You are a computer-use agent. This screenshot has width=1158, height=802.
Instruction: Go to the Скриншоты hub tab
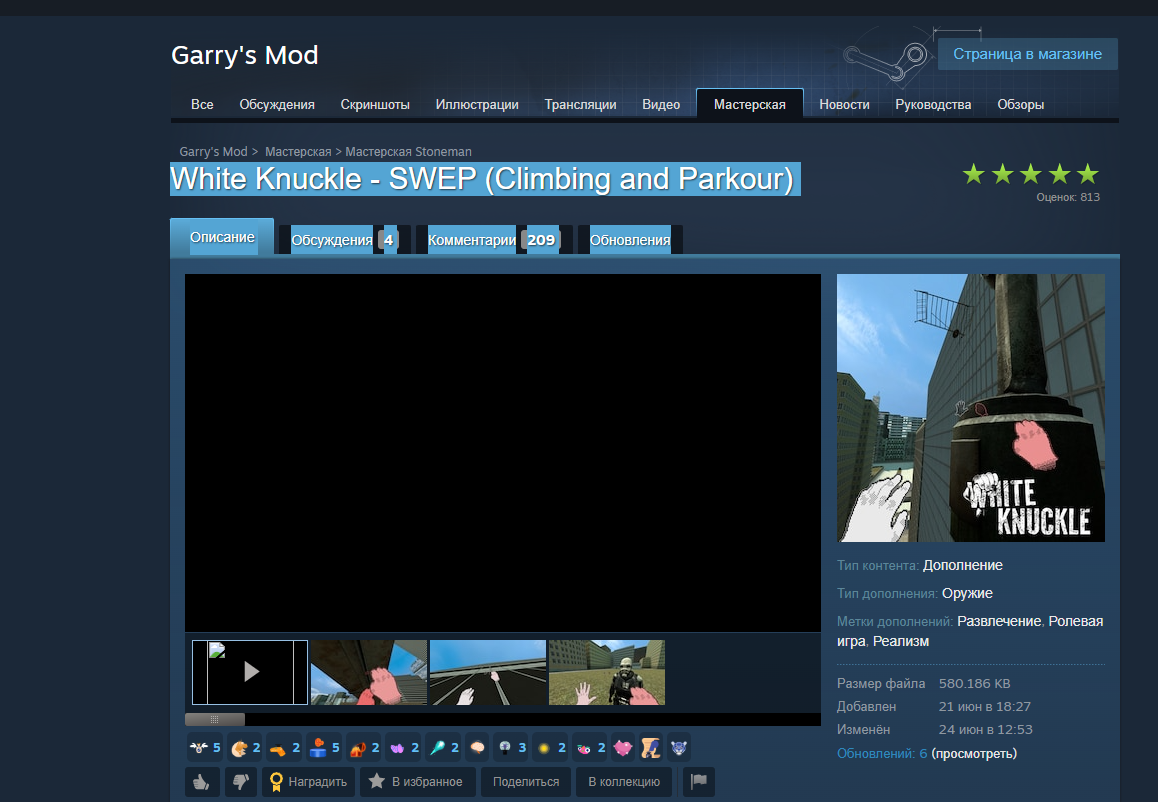(x=375, y=104)
